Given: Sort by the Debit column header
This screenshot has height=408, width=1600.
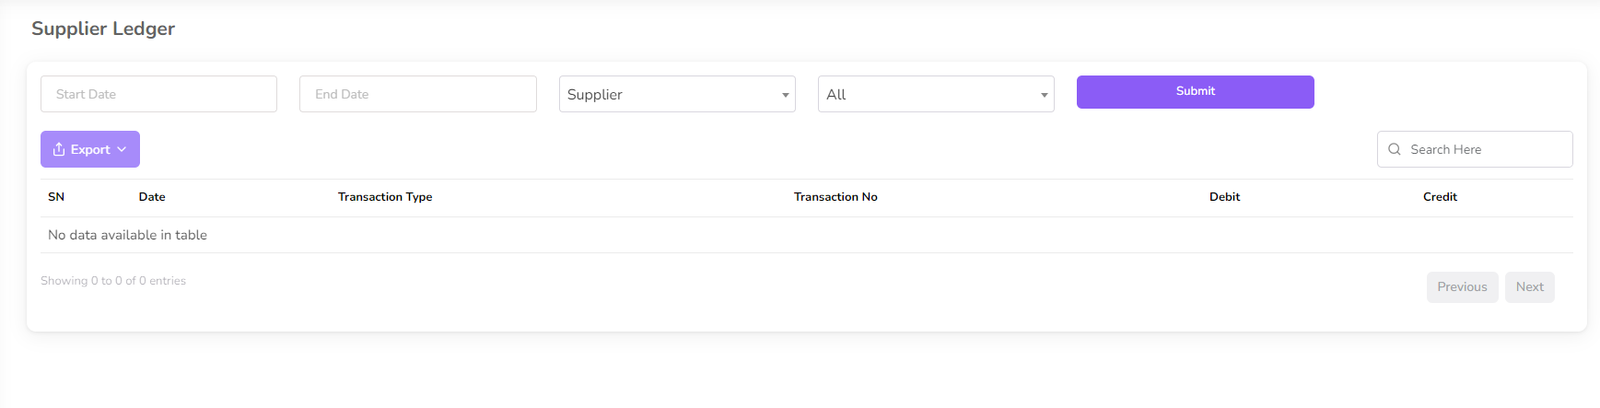Looking at the screenshot, I should [1224, 197].
